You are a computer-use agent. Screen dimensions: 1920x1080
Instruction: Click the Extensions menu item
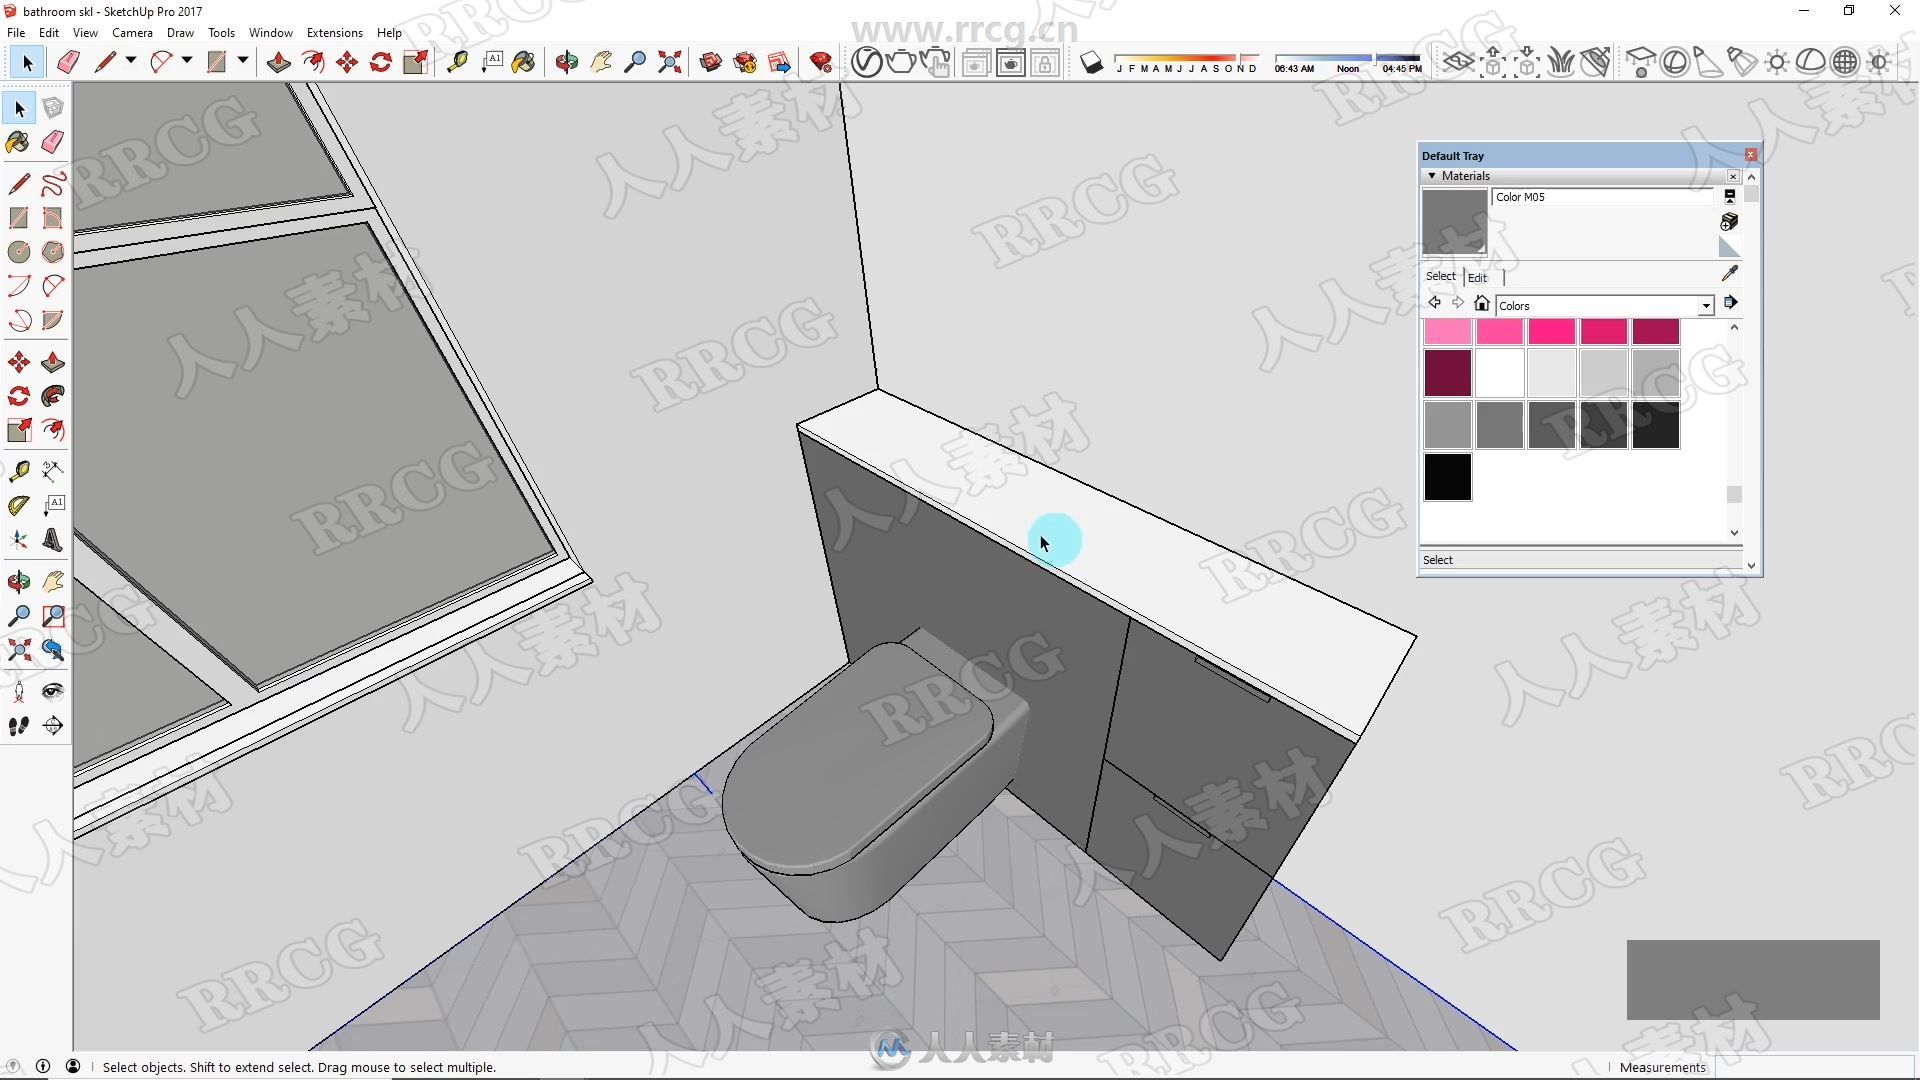pos(332,33)
